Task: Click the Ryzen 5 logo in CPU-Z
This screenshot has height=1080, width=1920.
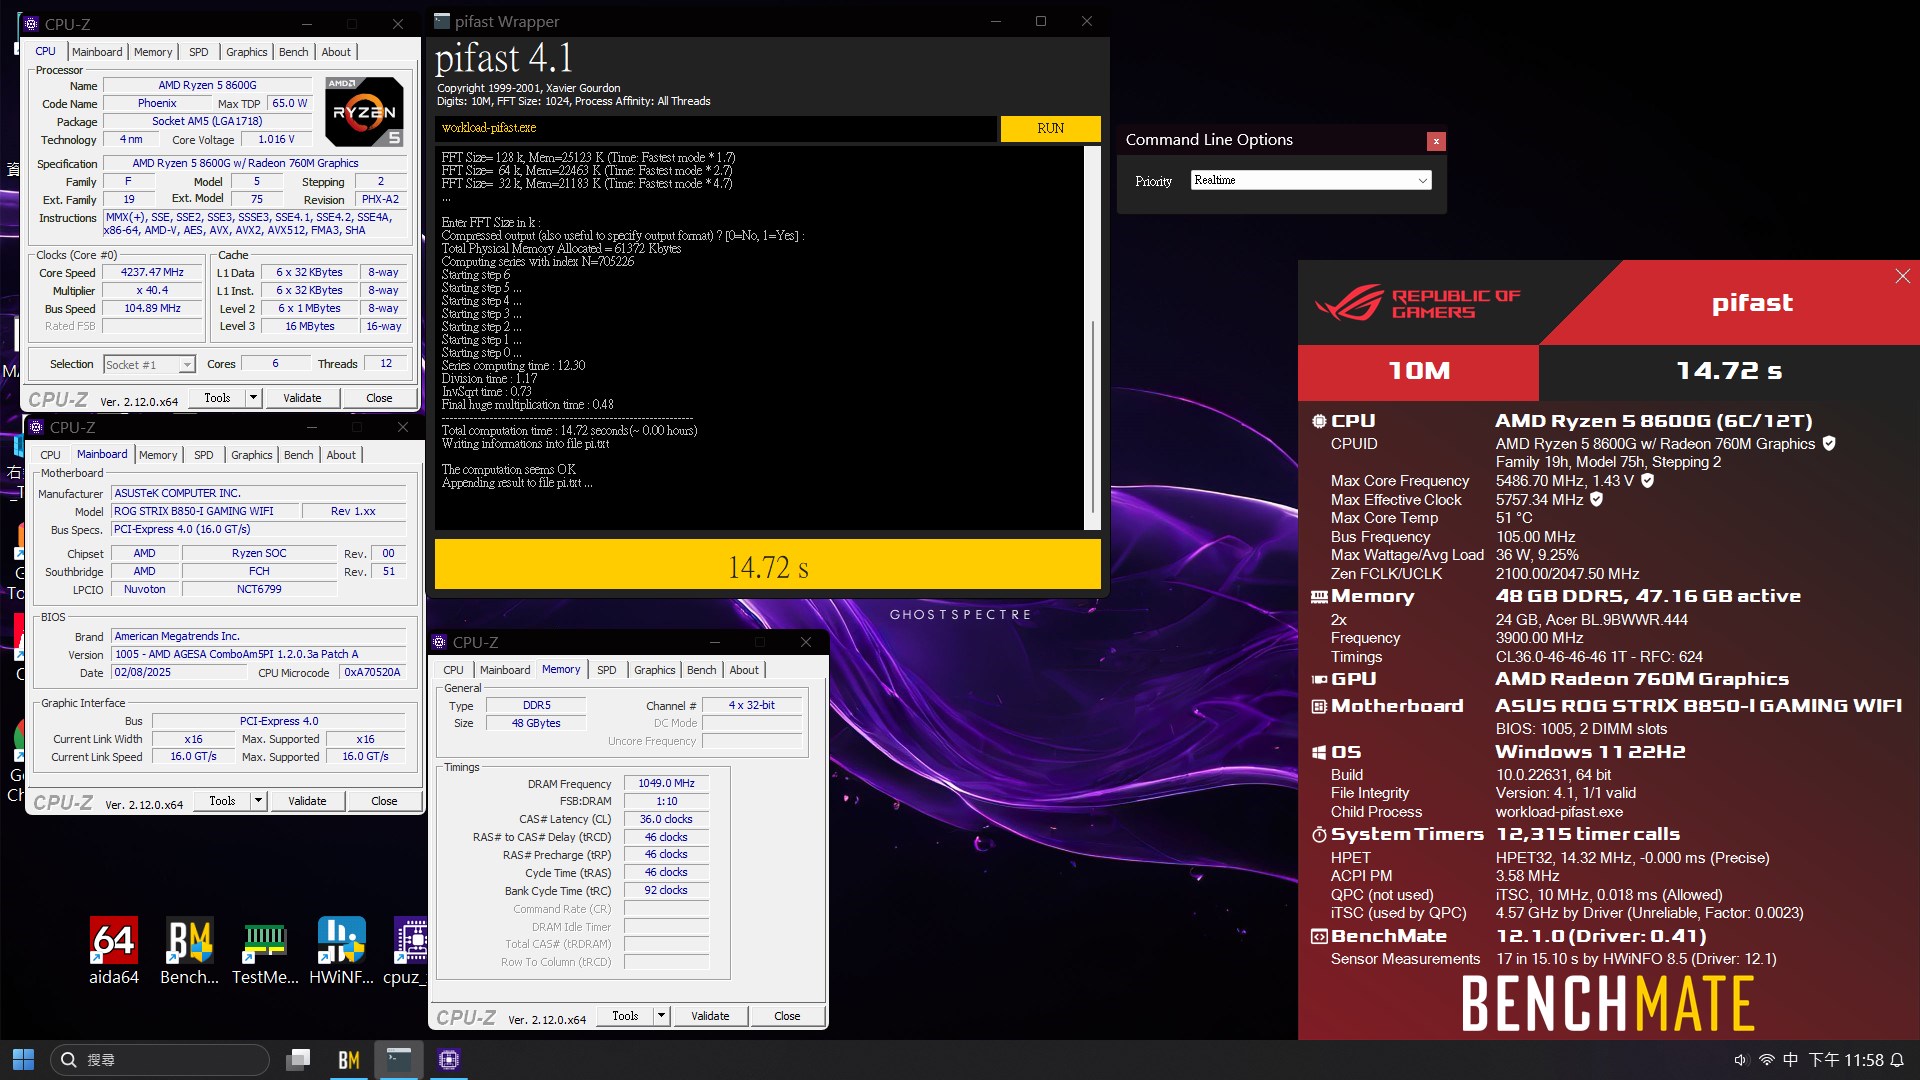Action: pyautogui.click(x=365, y=112)
